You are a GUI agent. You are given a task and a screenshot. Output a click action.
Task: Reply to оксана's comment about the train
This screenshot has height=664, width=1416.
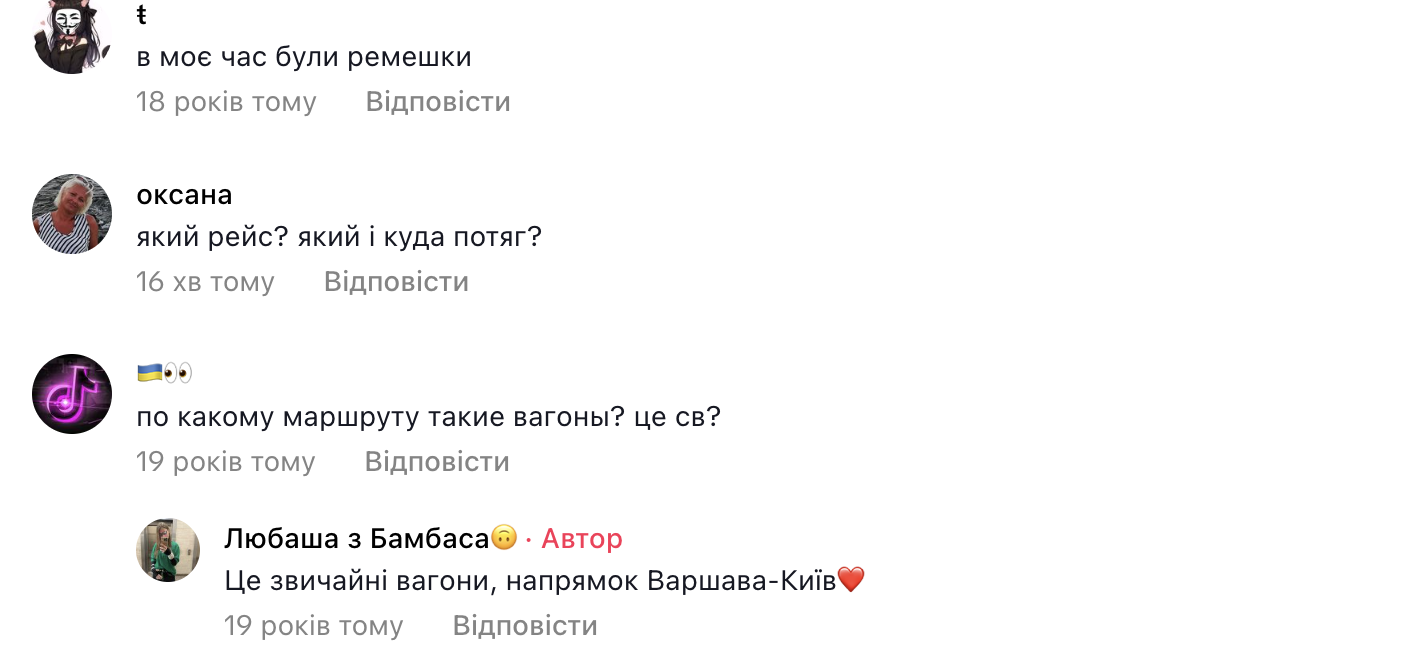[x=396, y=282]
